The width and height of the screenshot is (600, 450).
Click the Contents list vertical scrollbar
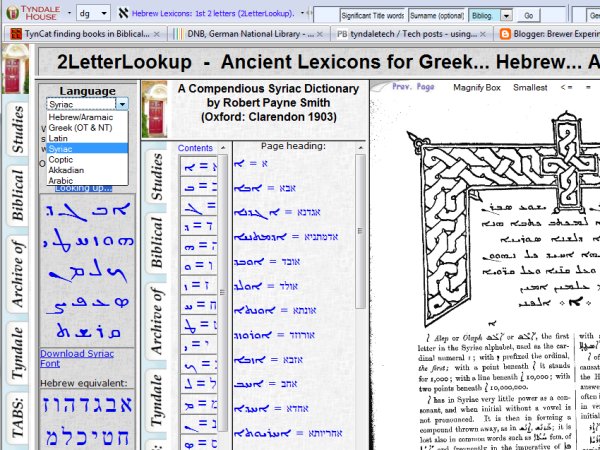click(x=223, y=293)
